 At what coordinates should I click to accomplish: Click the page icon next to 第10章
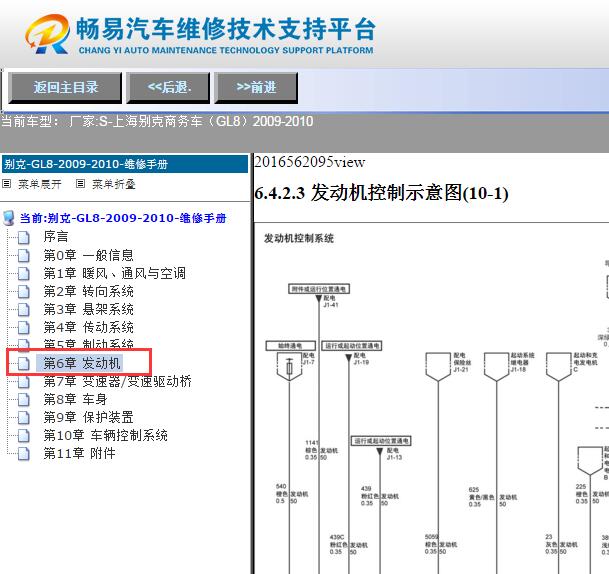point(24,435)
